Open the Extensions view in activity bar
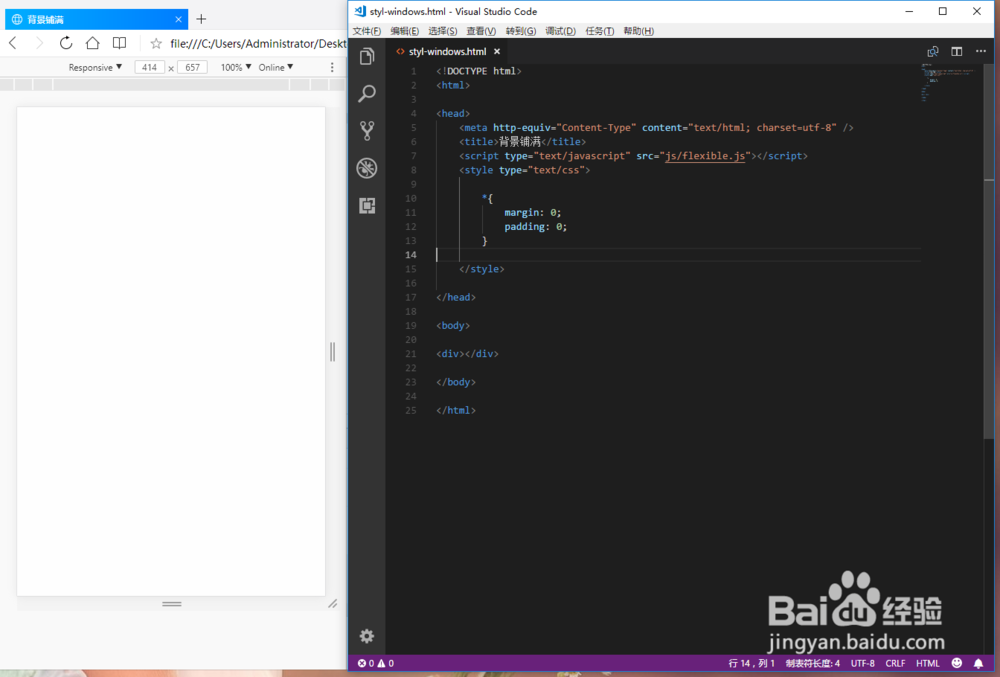The image size is (1000, 677). (367, 205)
